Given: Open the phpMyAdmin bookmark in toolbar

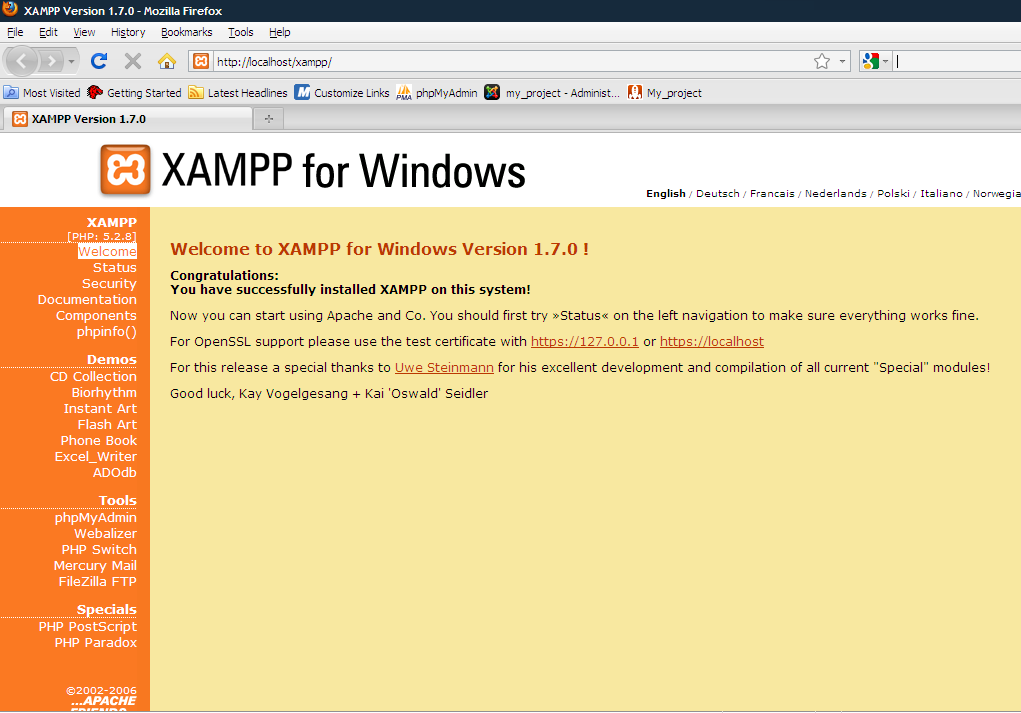Looking at the screenshot, I should 437,92.
